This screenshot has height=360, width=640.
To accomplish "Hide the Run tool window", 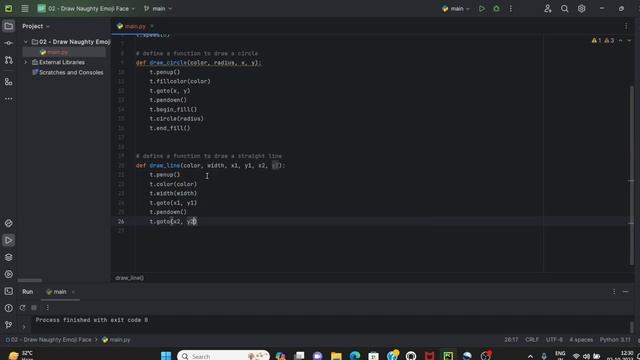I will click(x=626, y=292).
